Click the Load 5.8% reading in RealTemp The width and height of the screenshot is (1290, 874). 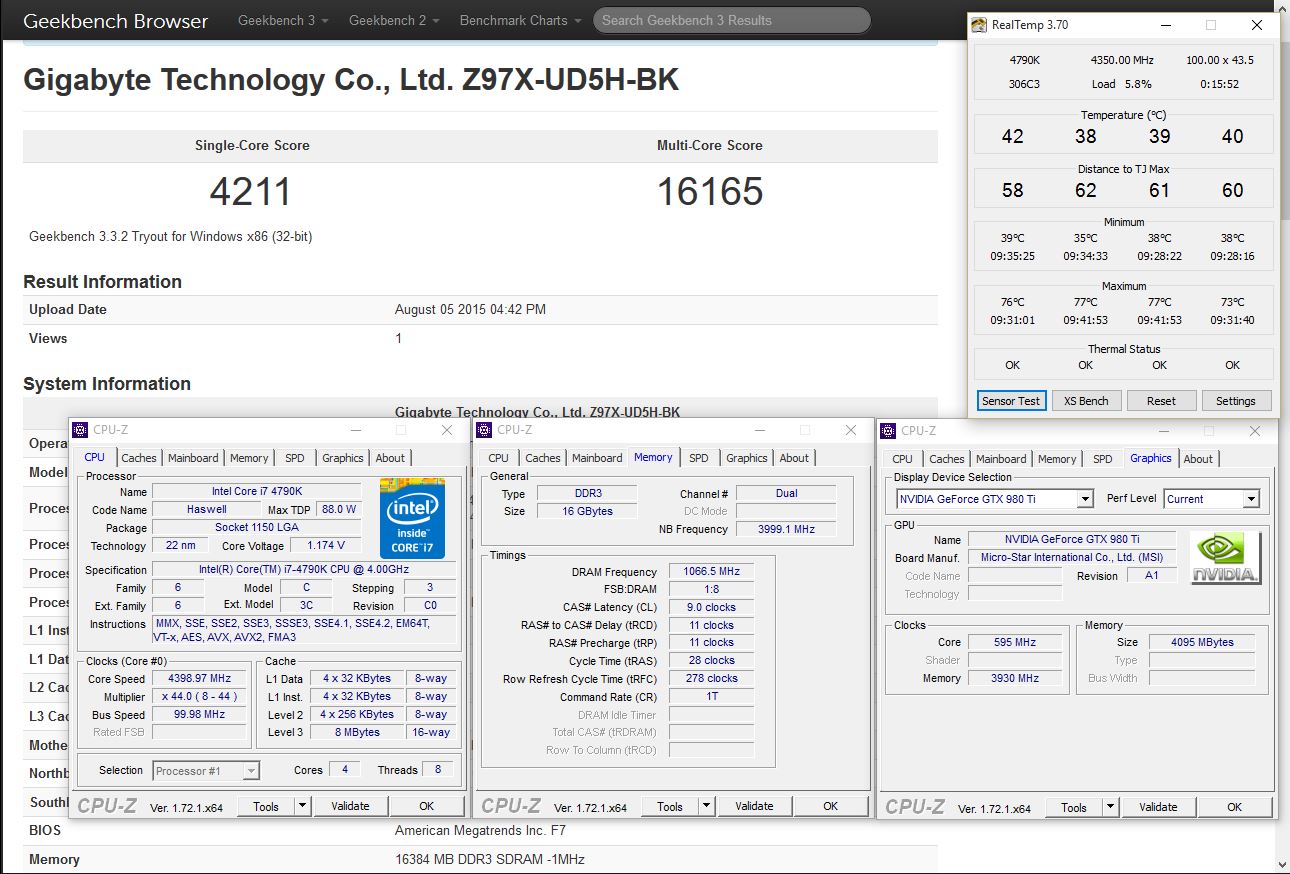(1122, 84)
